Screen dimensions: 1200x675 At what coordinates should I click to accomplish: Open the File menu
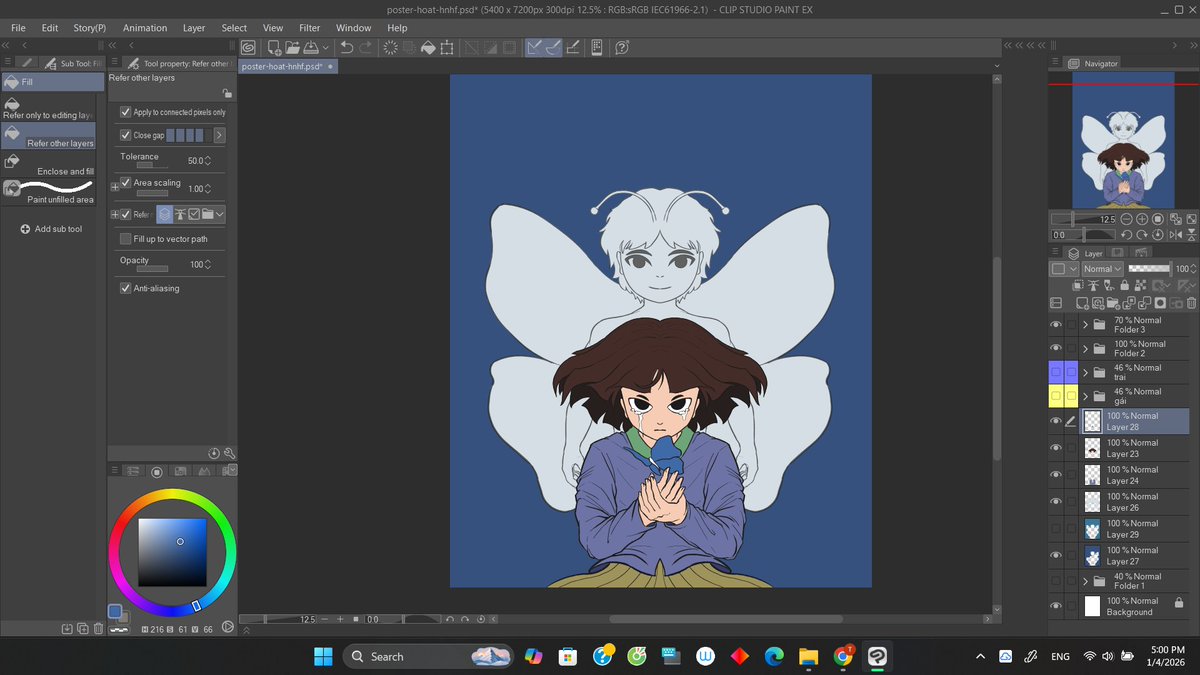(18, 28)
